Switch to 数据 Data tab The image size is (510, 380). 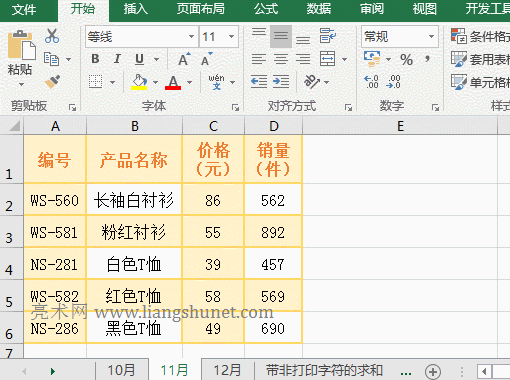pyautogui.click(x=319, y=9)
